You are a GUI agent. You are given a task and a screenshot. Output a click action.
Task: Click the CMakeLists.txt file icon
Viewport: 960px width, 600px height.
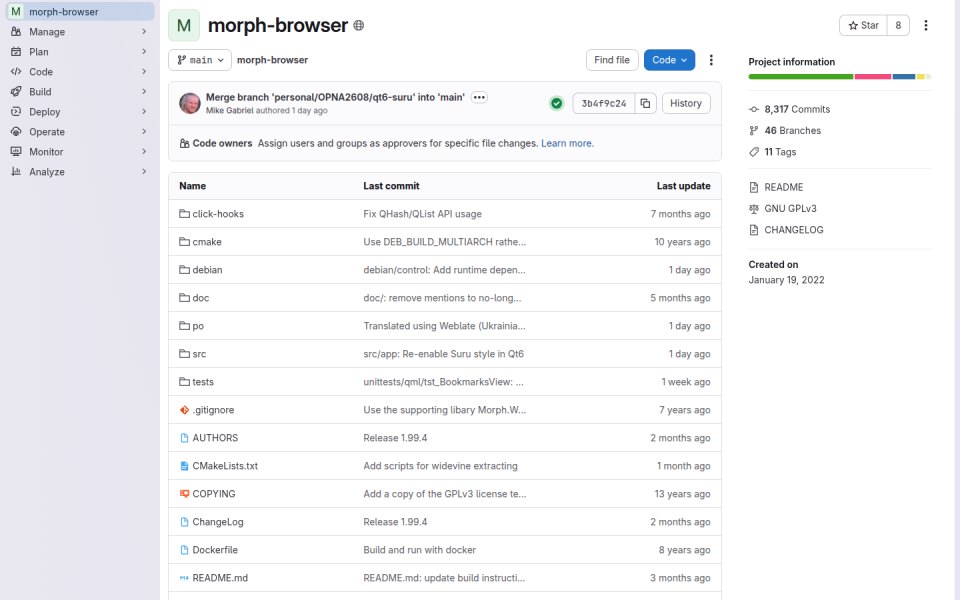pyautogui.click(x=184, y=466)
